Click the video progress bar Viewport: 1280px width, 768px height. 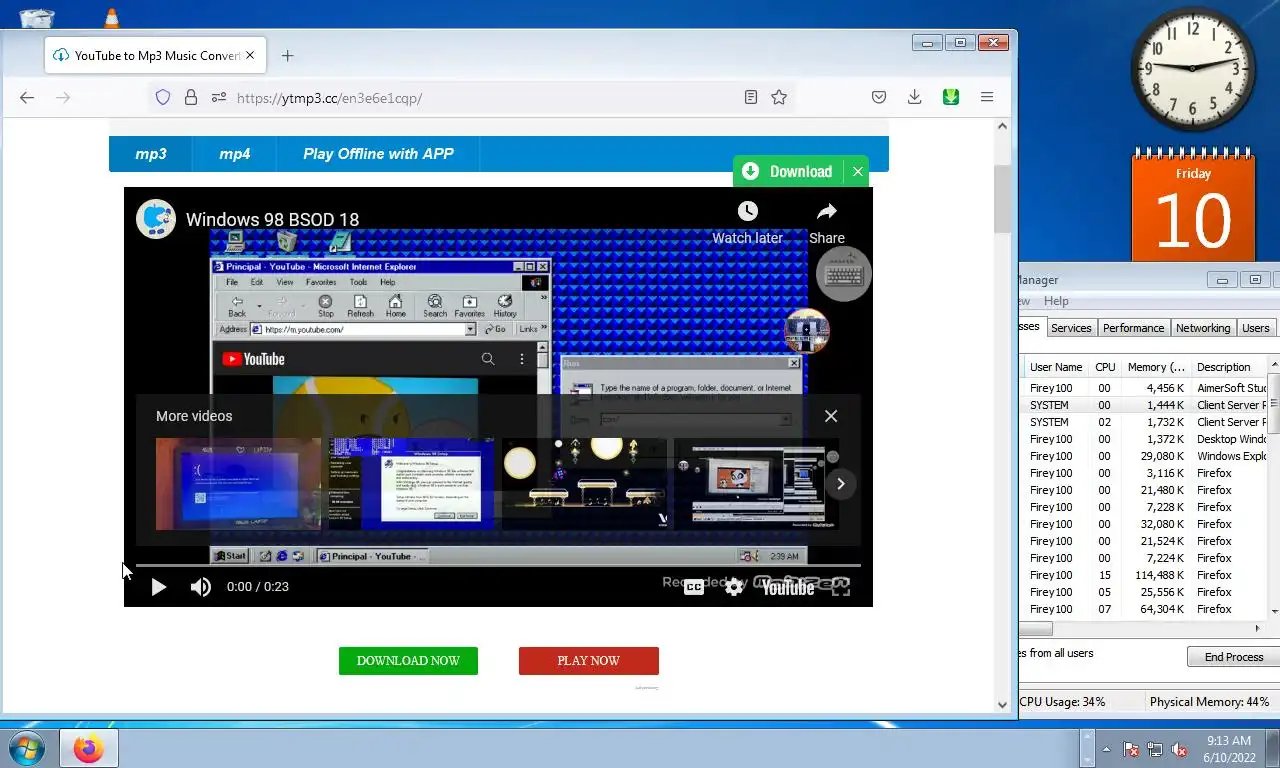point(498,566)
